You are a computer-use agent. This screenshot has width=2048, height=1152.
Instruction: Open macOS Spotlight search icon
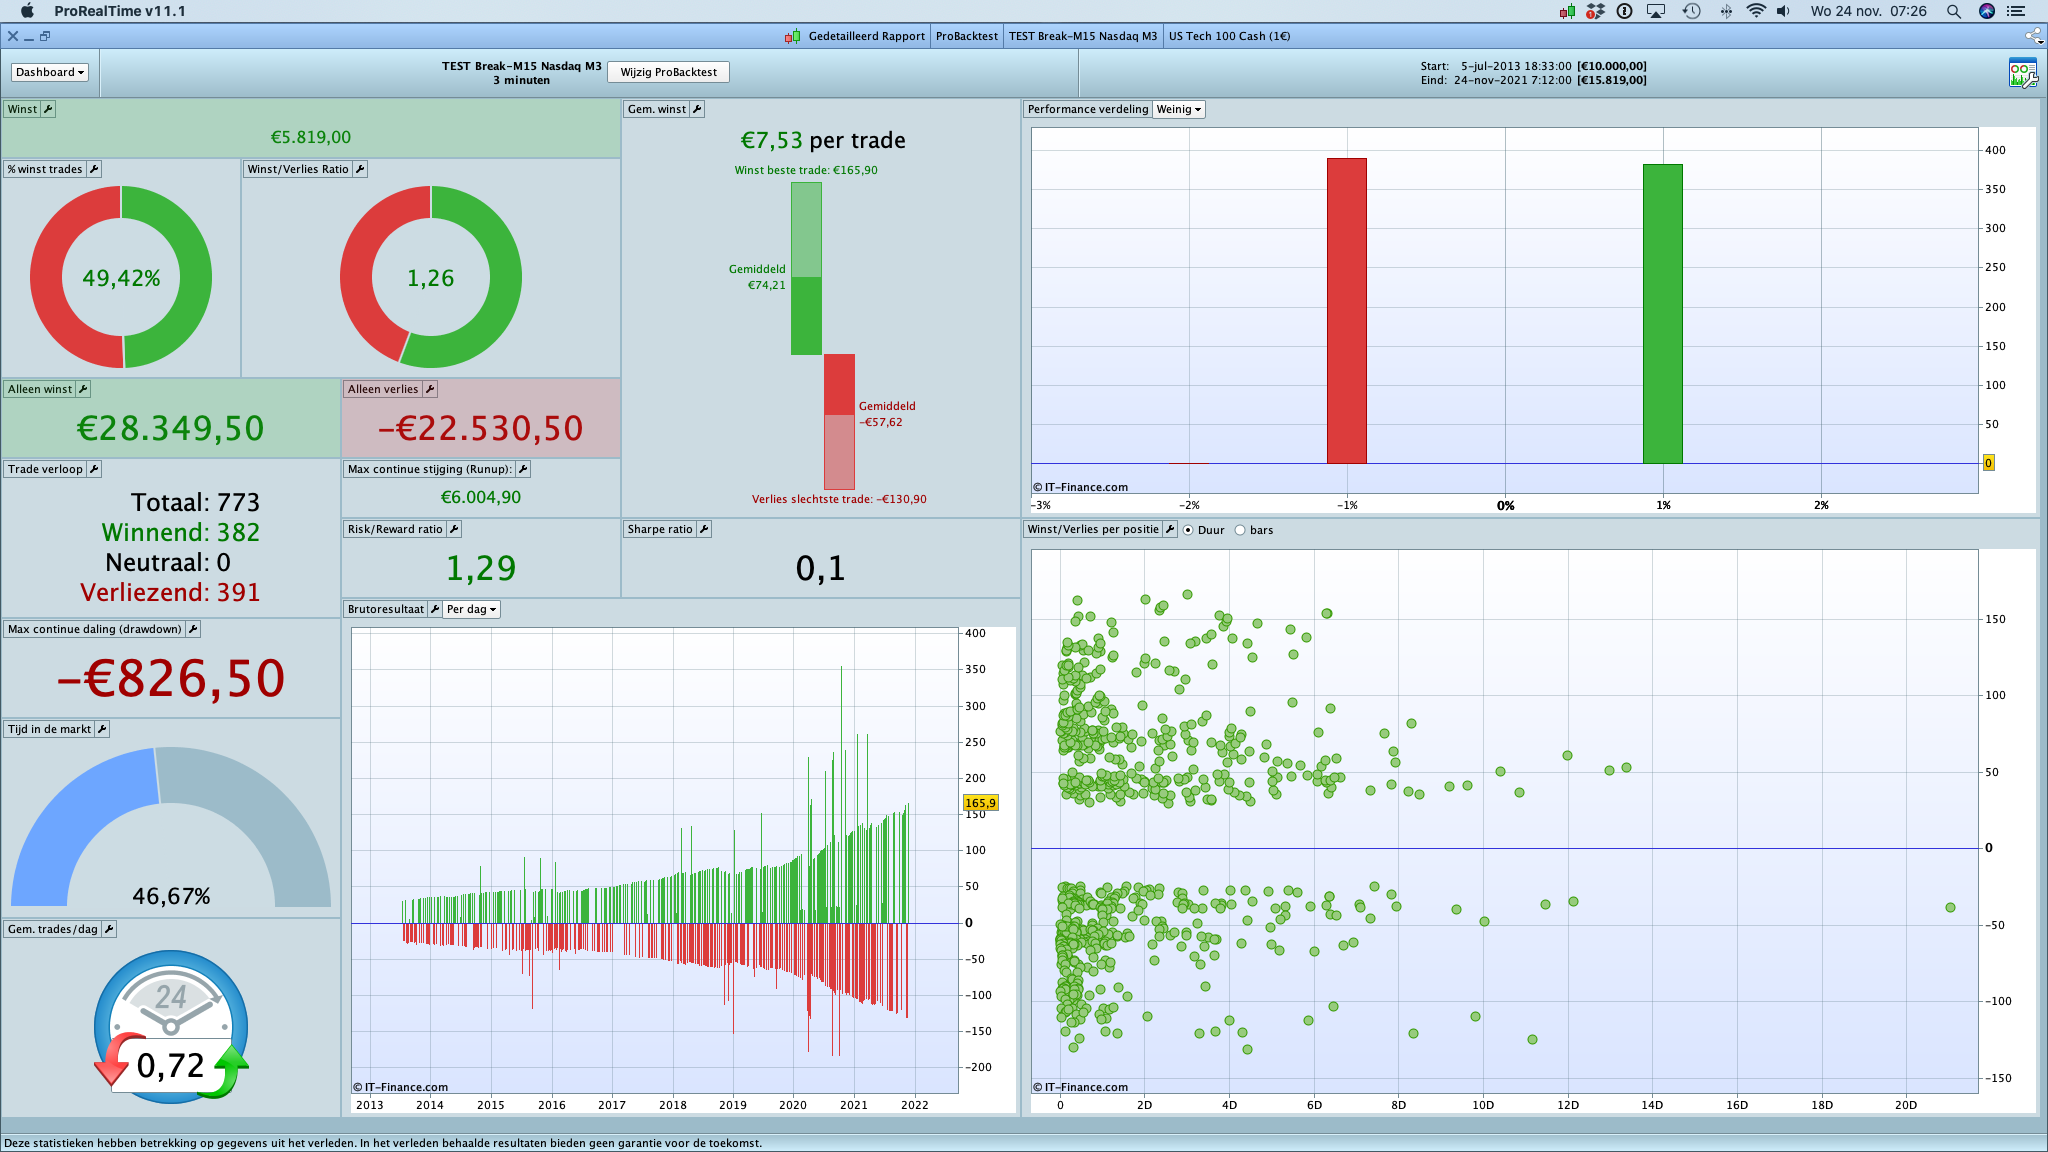point(1953,11)
